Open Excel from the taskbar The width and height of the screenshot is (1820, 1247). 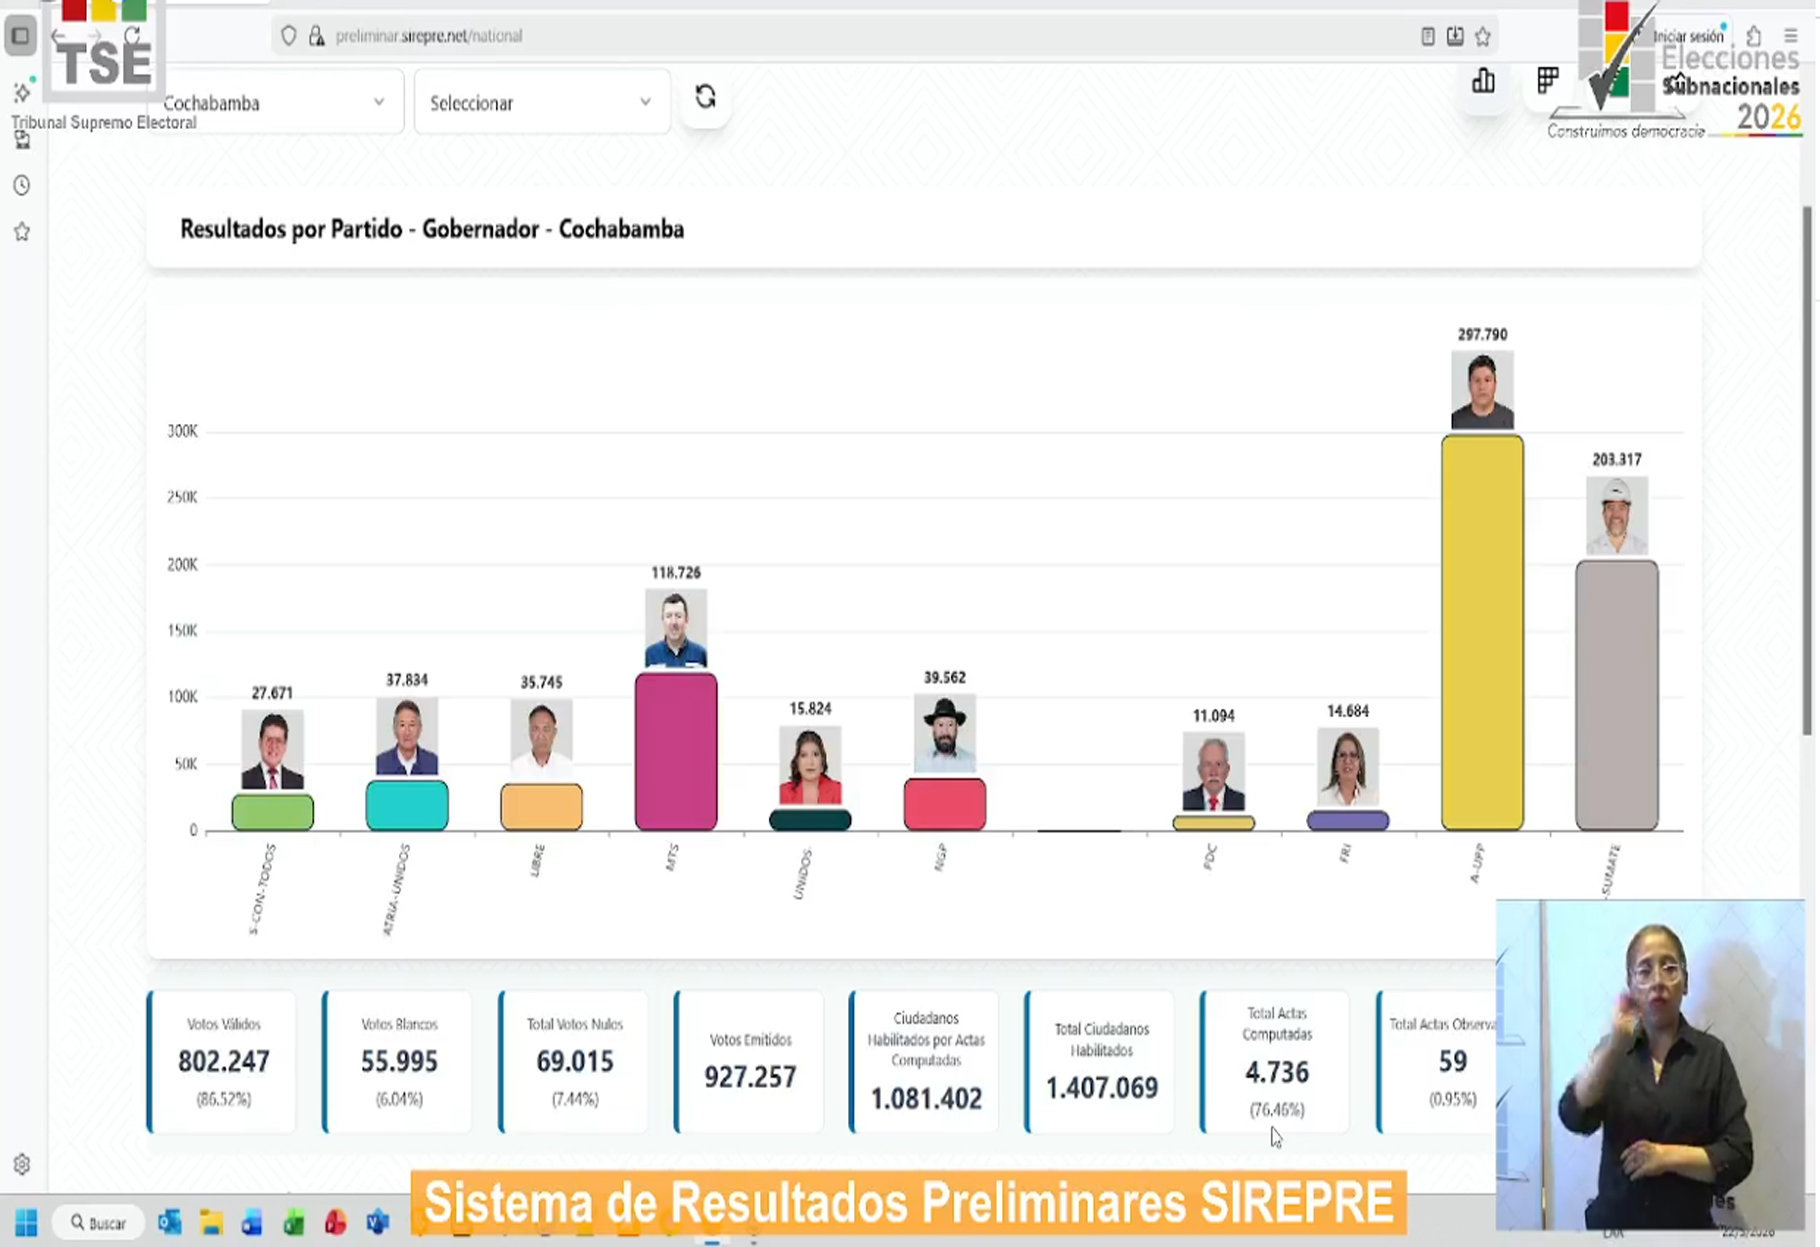(x=293, y=1223)
